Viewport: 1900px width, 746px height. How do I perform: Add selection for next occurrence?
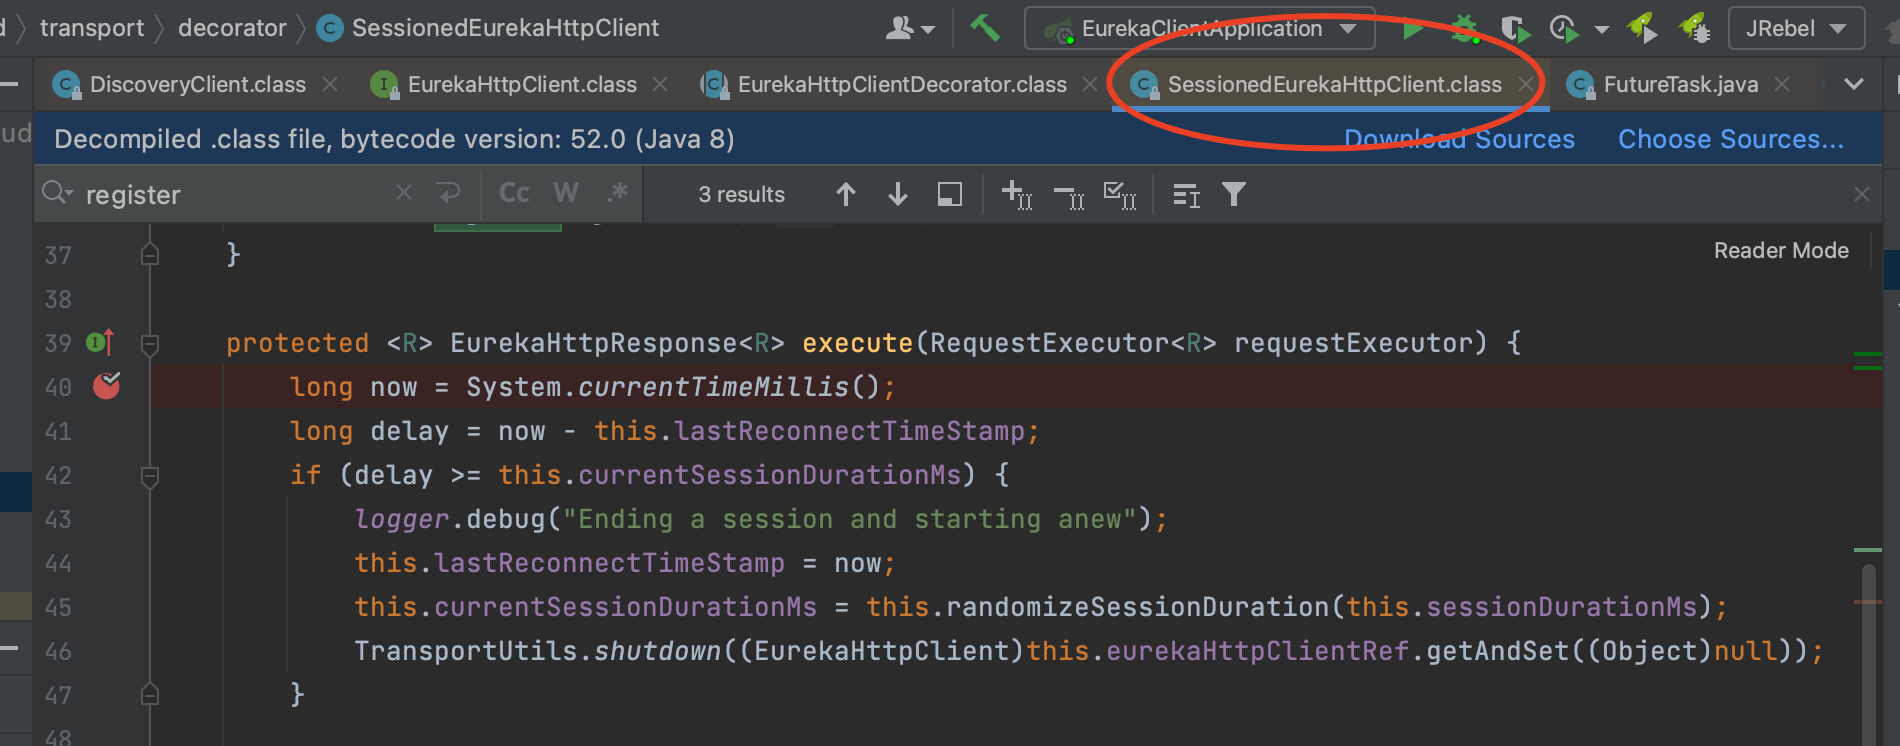pyautogui.click(x=1017, y=194)
